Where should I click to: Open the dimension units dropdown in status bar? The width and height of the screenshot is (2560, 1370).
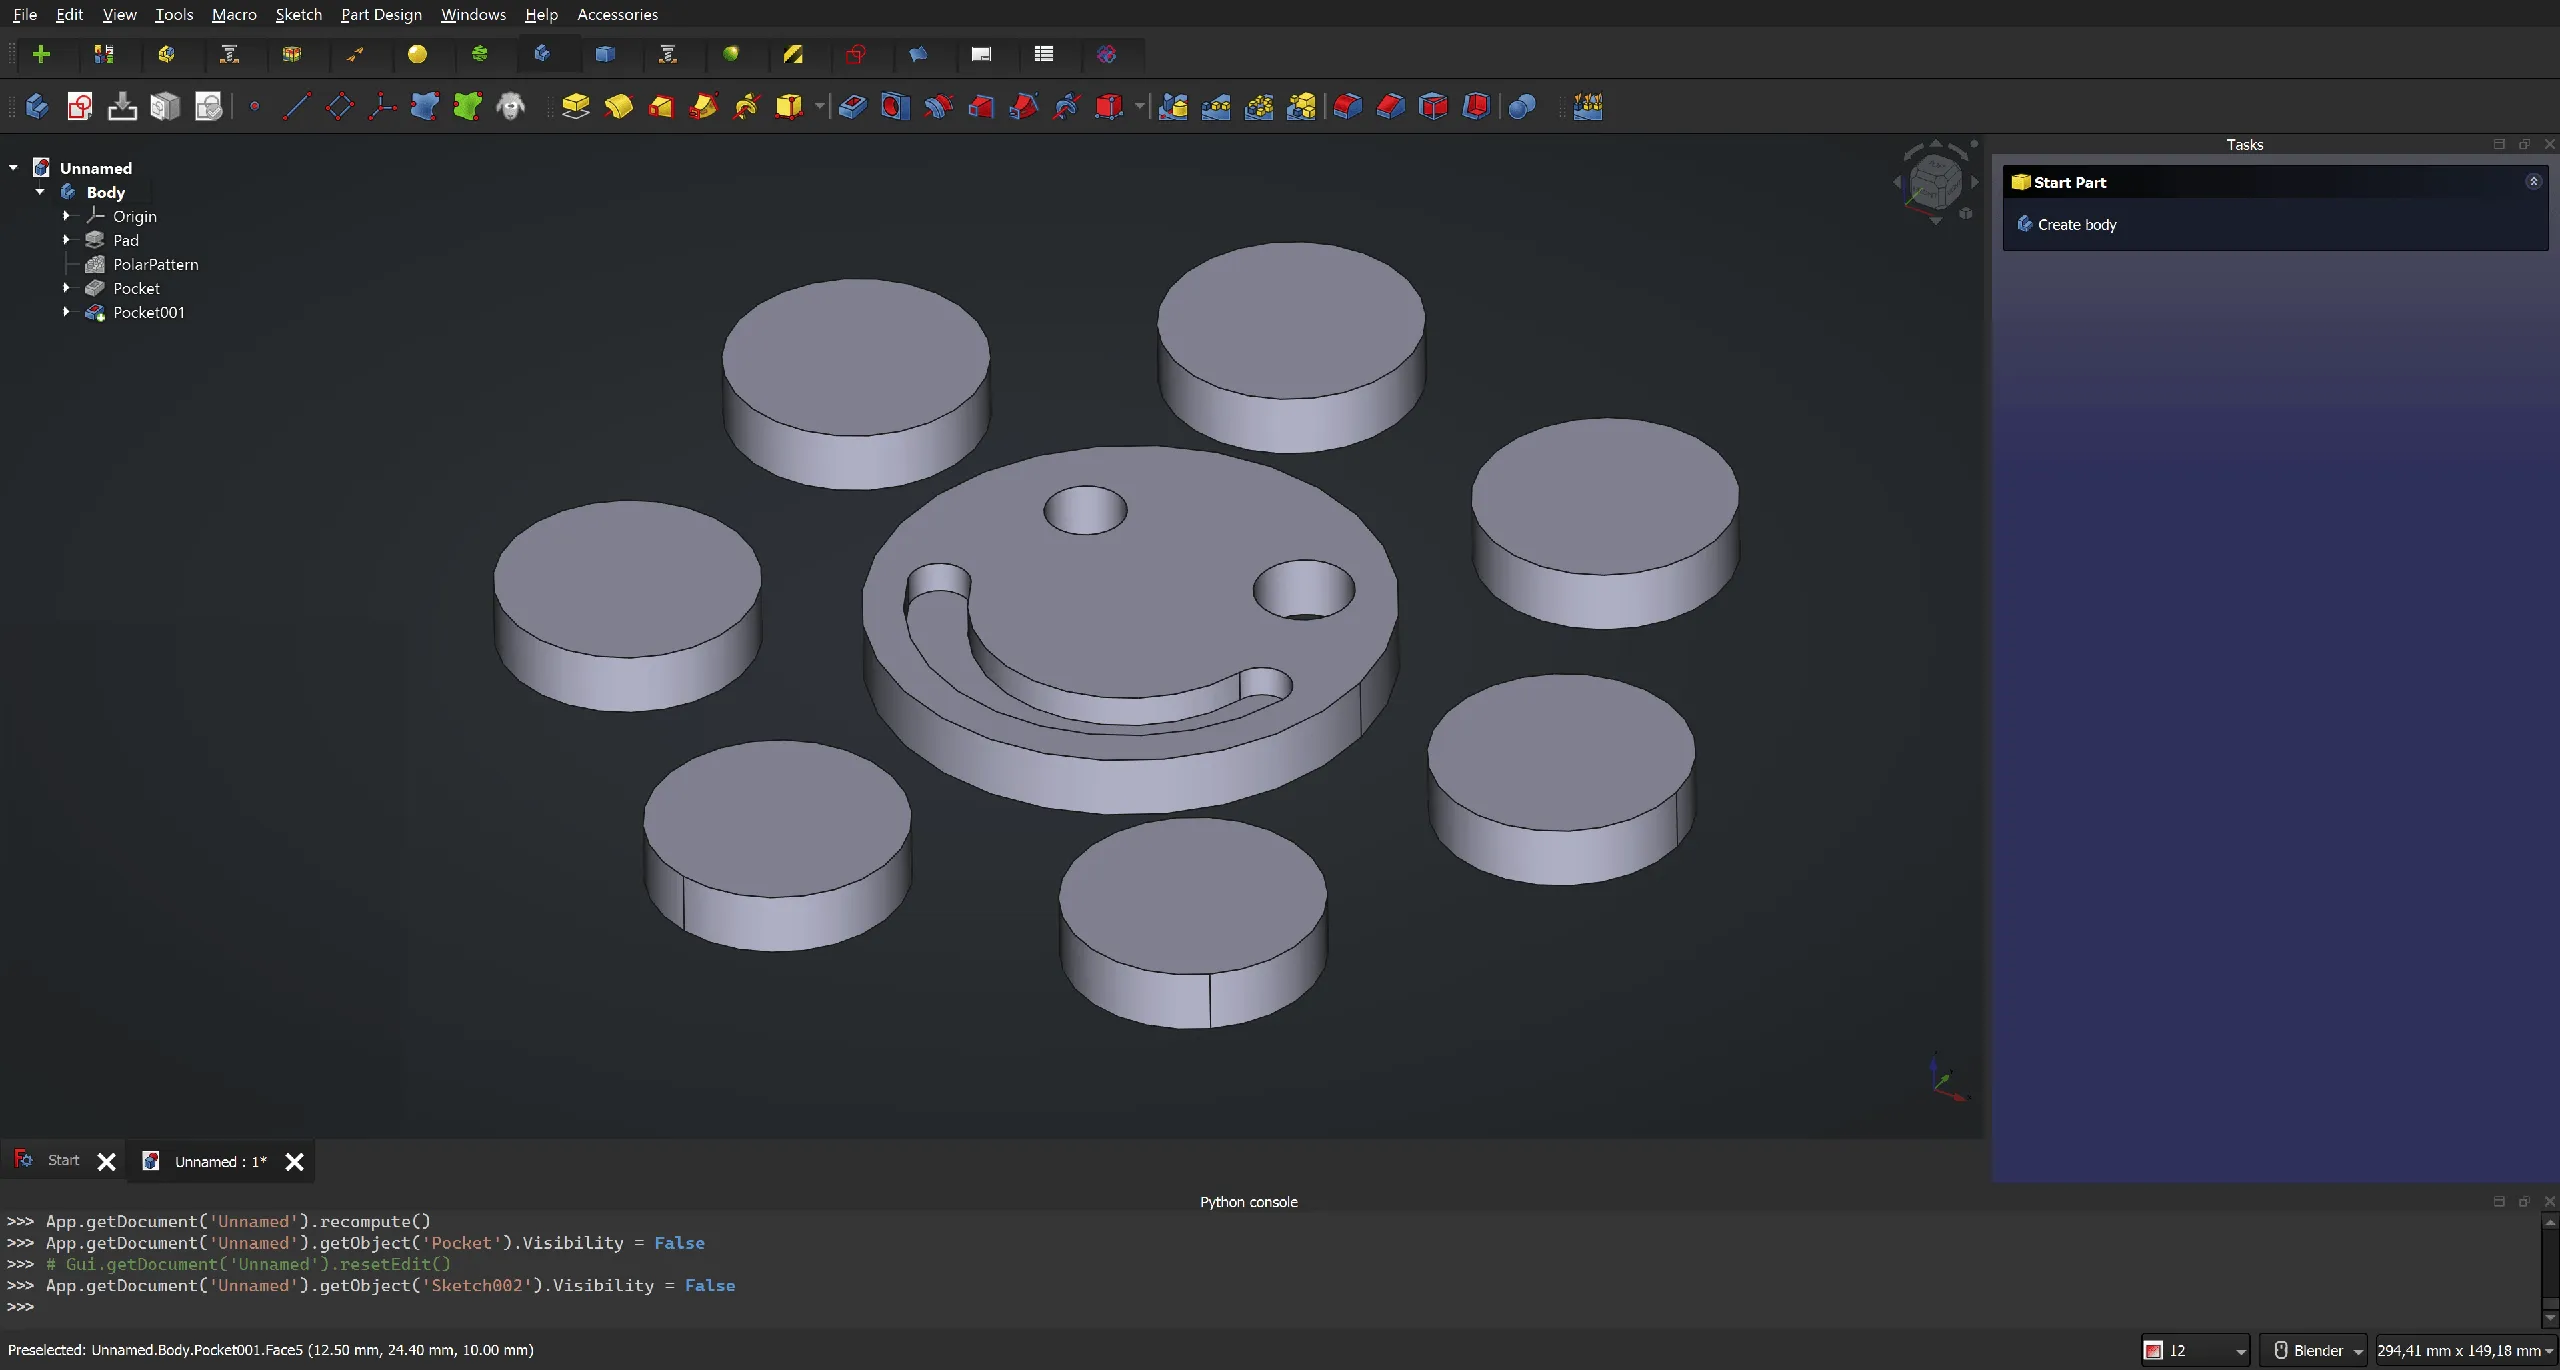tap(2549, 1351)
